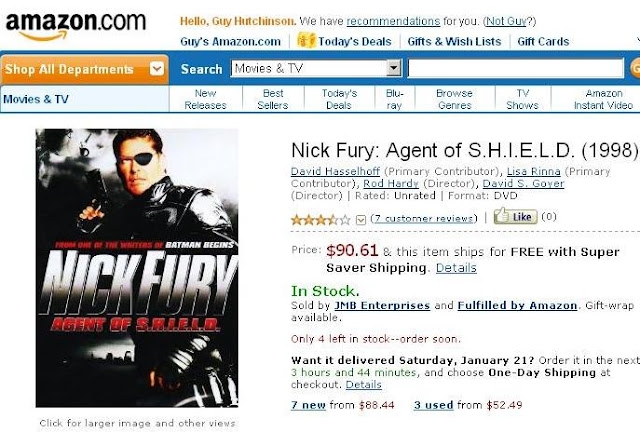Image resolution: width=640 pixels, height=432 pixels.
Task: Open the star rating dropdown arrow
Action: 361,219
